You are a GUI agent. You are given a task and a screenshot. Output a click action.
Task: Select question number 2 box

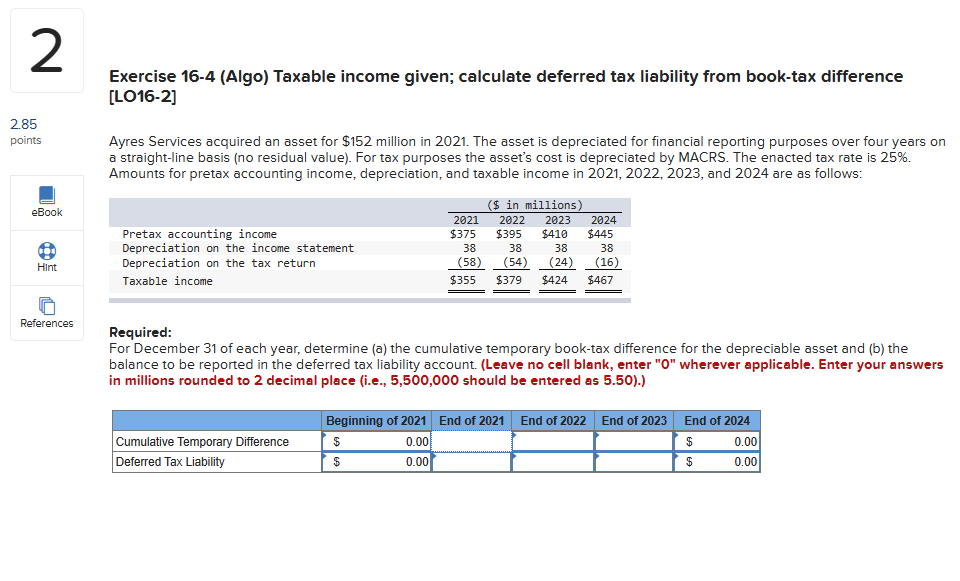coord(47,51)
